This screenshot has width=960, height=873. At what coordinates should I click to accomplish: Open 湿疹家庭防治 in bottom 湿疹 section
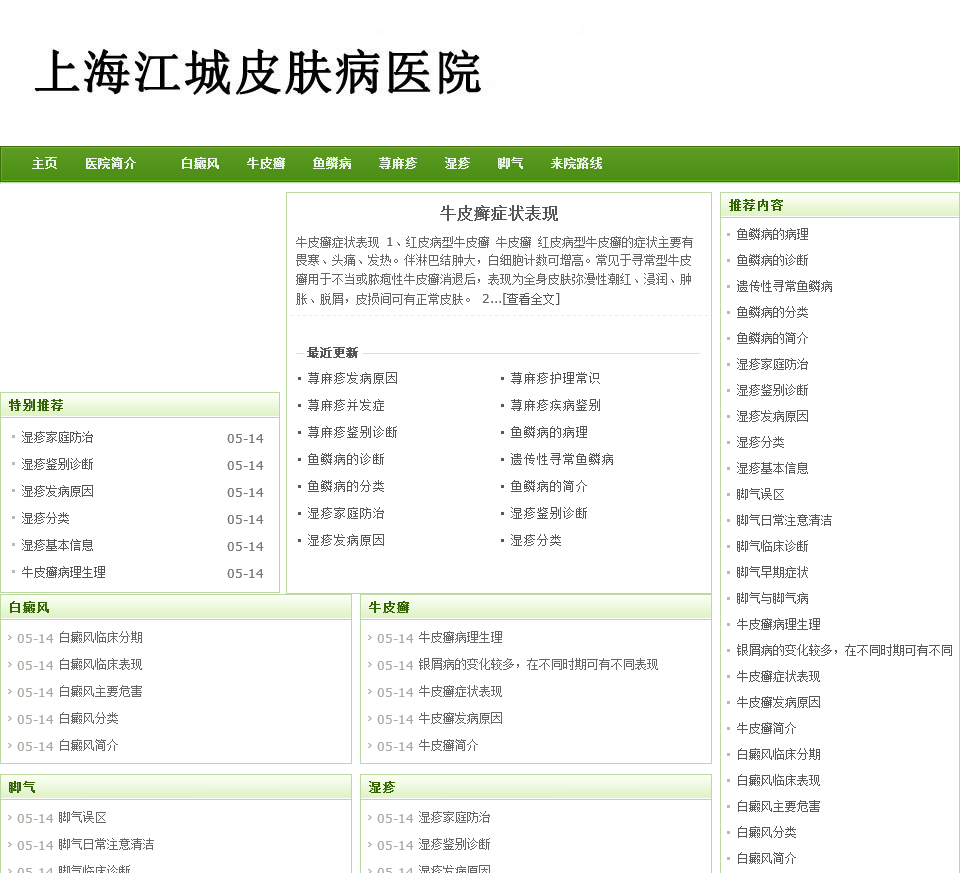point(454,817)
